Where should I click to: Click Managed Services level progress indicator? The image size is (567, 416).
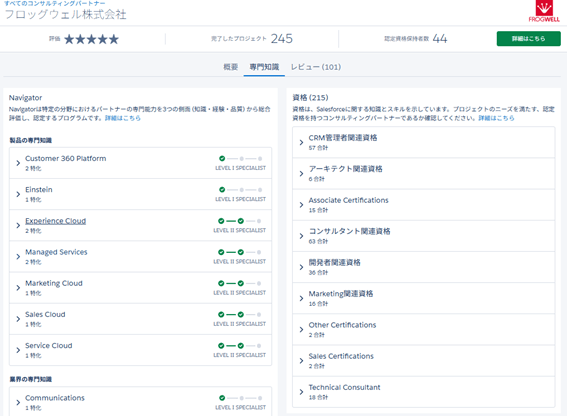[x=240, y=252]
